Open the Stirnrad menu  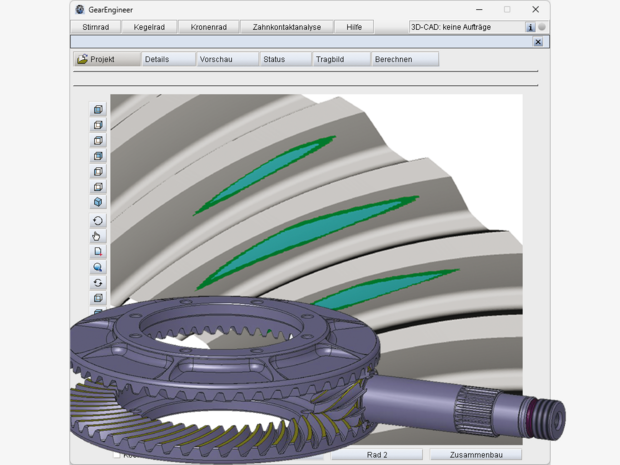pyautogui.click(x=98, y=27)
